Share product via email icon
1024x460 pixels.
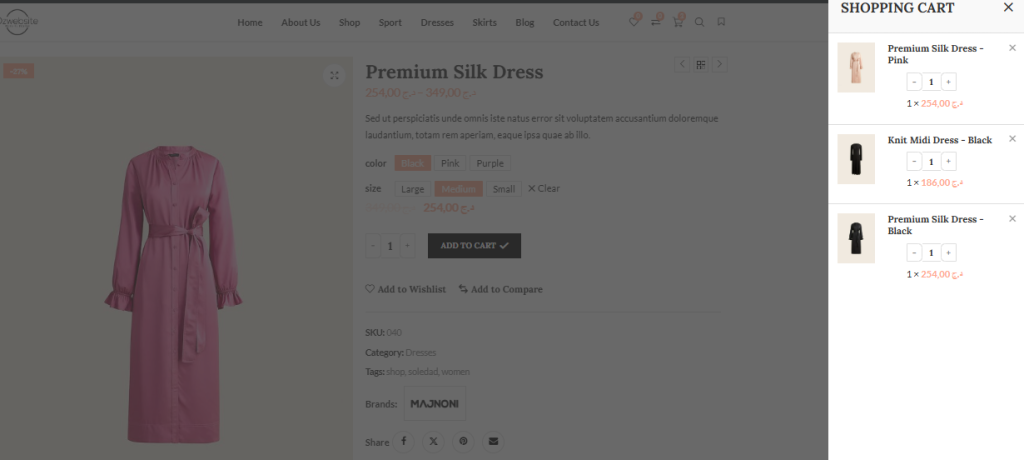493,441
